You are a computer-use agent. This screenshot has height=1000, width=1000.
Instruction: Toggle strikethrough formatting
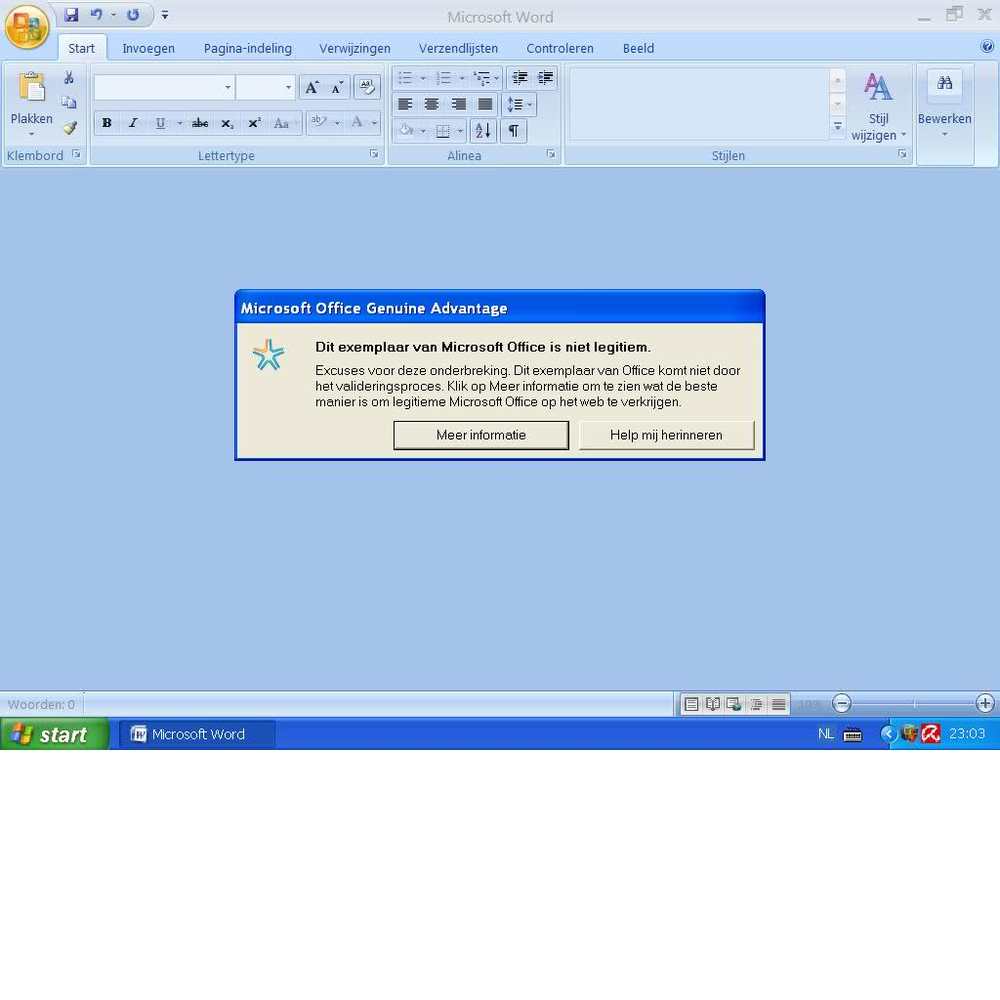click(200, 123)
